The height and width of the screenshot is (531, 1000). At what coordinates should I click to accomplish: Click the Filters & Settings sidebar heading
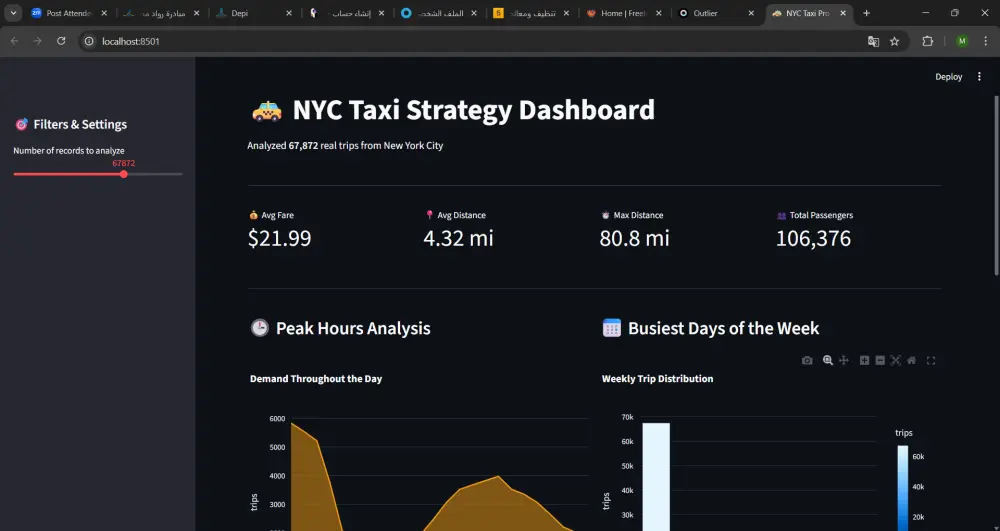pyautogui.click(x=80, y=124)
